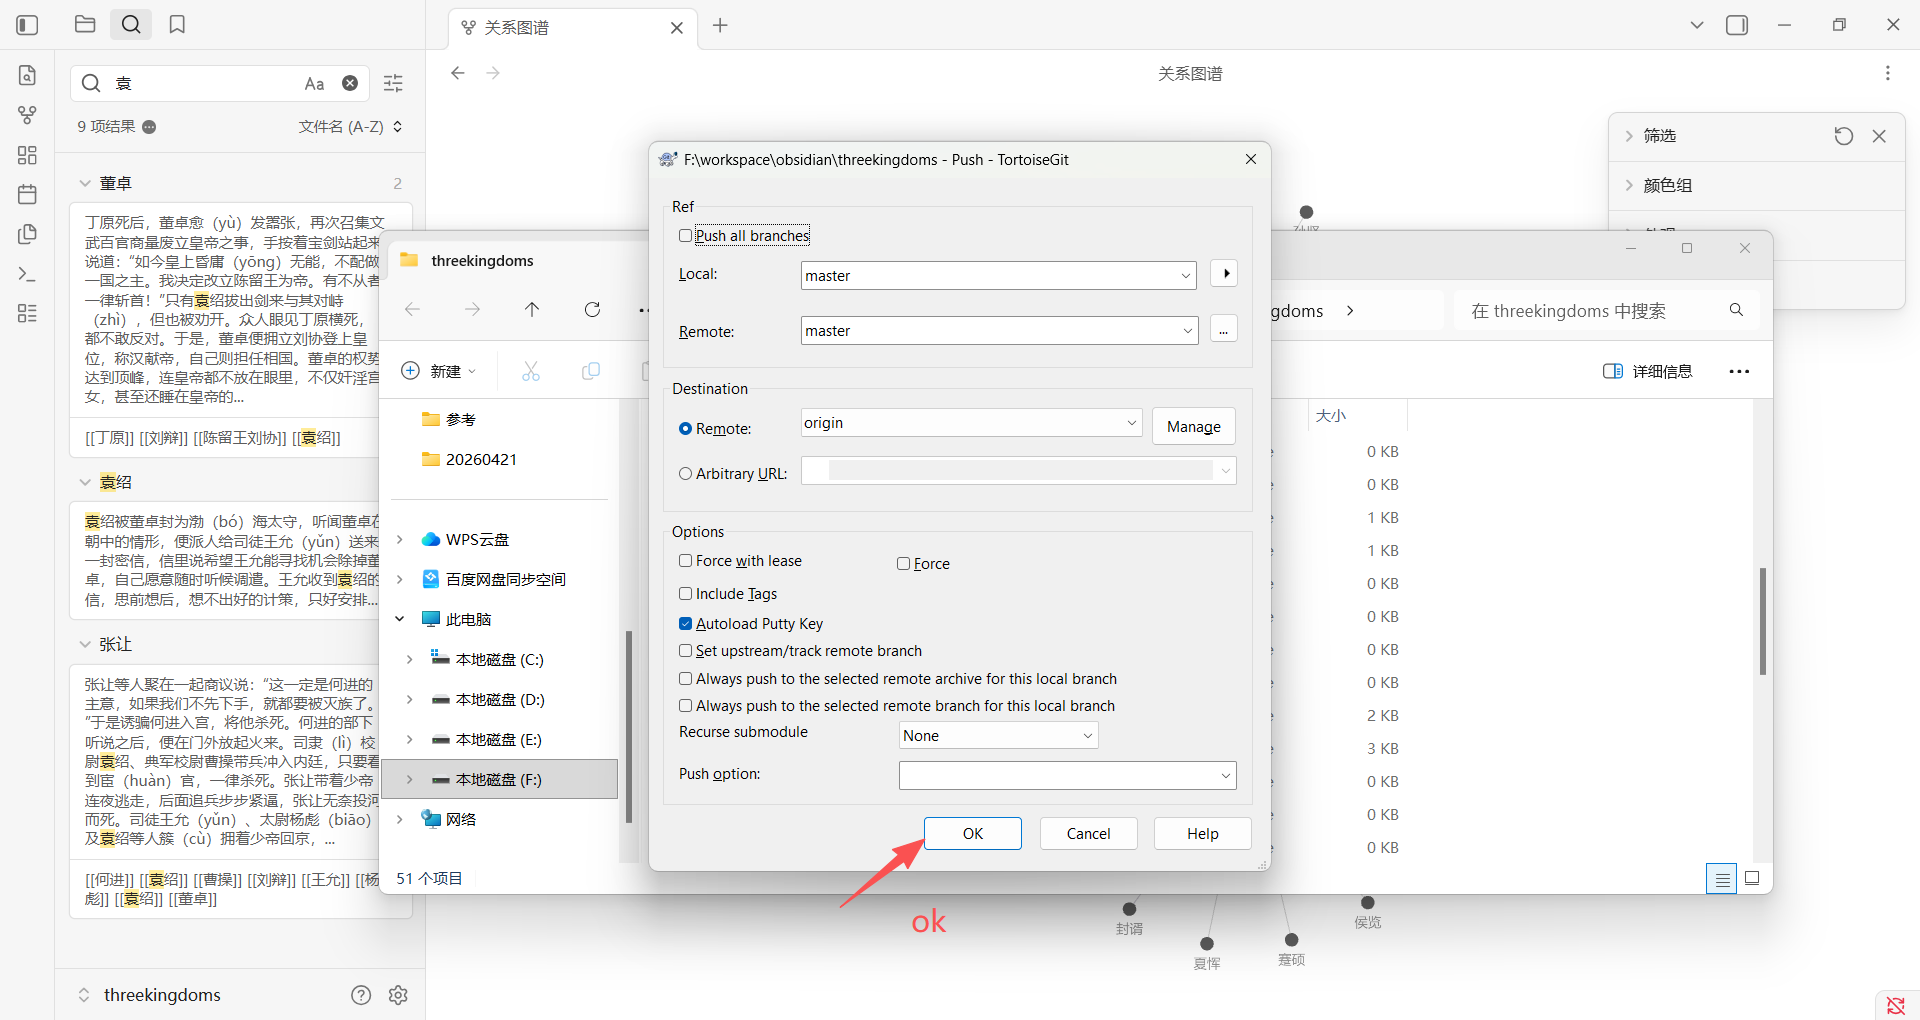Expand 本地磁盘 (C:) in Explorer tree
Image resolution: width=1920 pixels, height=1020 pixels.
409,660
